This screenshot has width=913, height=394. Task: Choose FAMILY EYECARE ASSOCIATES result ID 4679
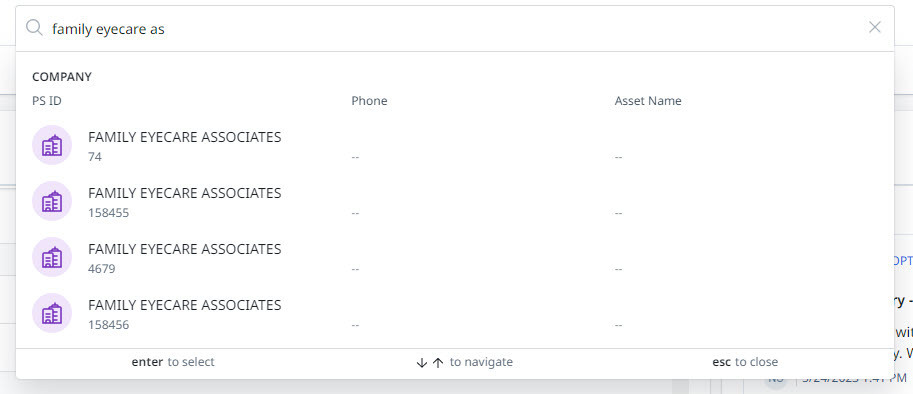455,257
